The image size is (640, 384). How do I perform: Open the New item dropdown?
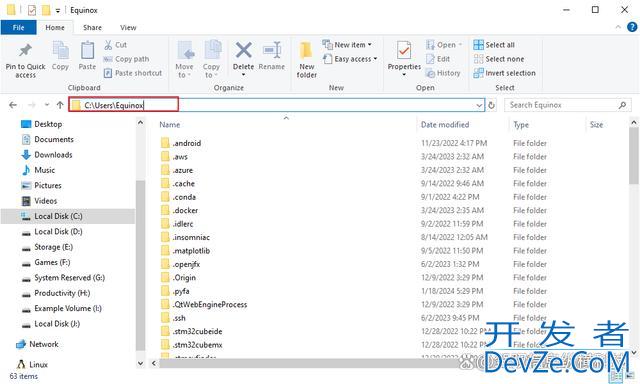(x=347, y=44)
